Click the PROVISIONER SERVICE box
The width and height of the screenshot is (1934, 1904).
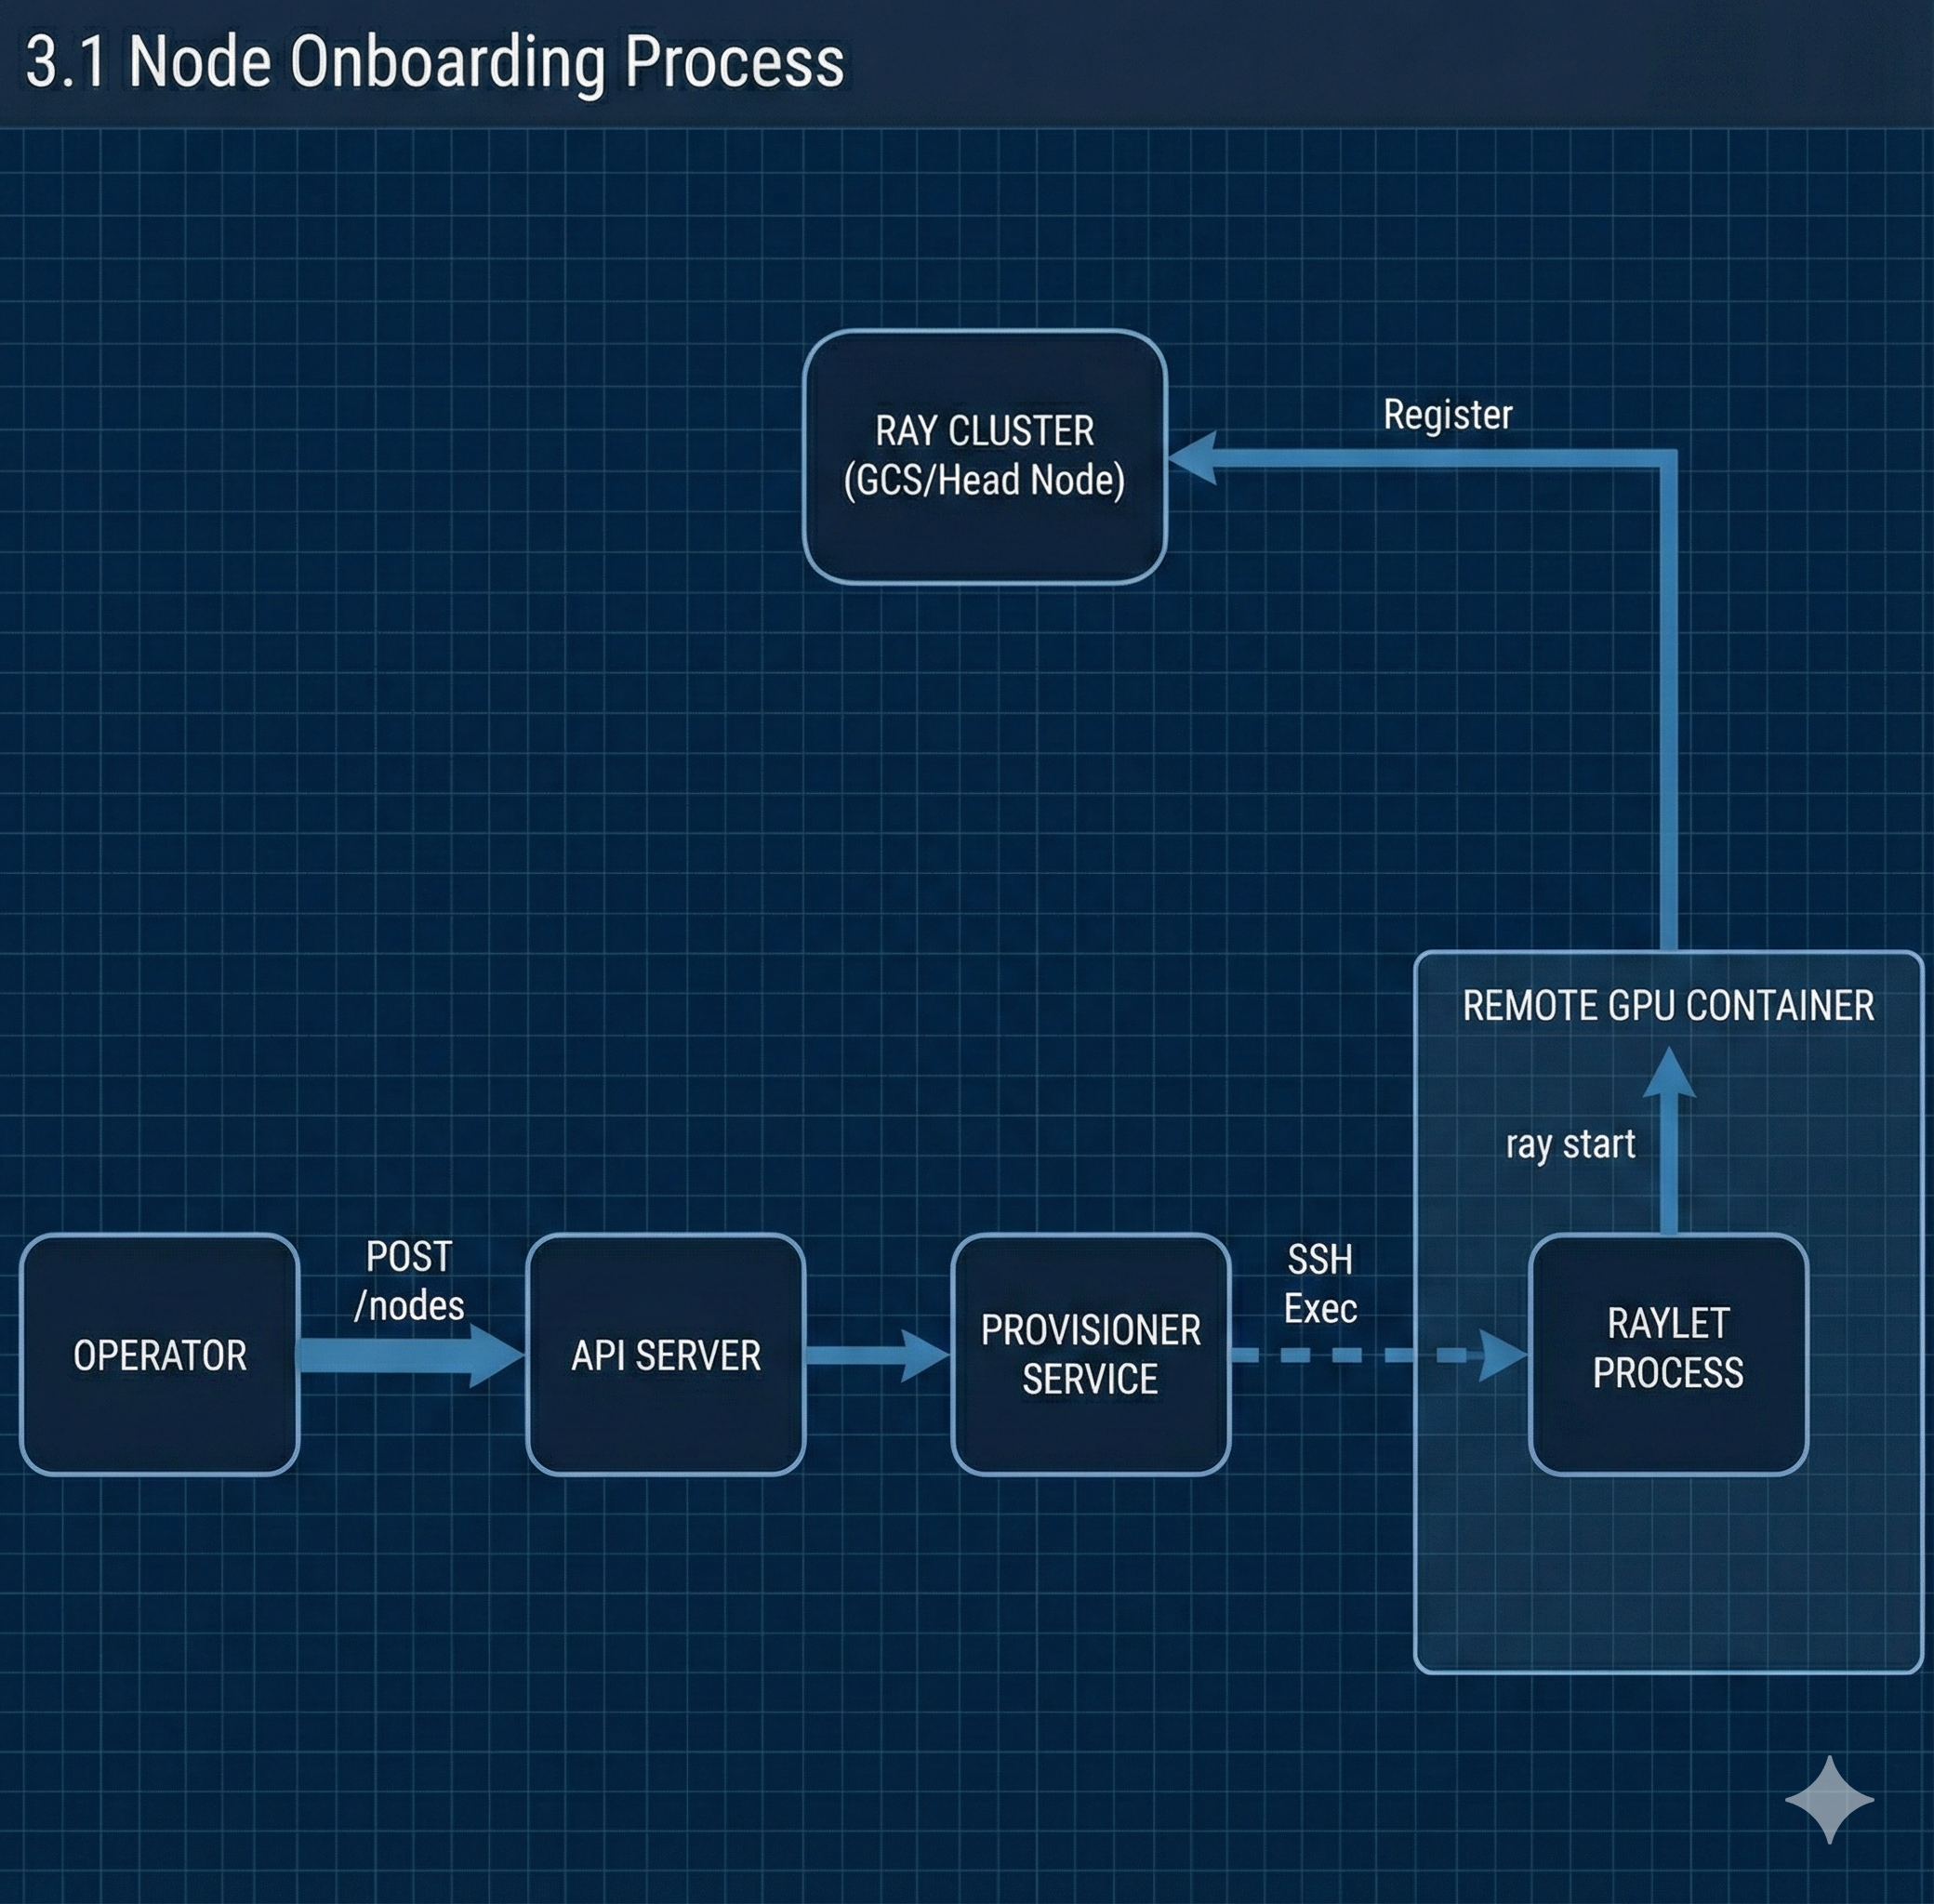[1091, 1355]
